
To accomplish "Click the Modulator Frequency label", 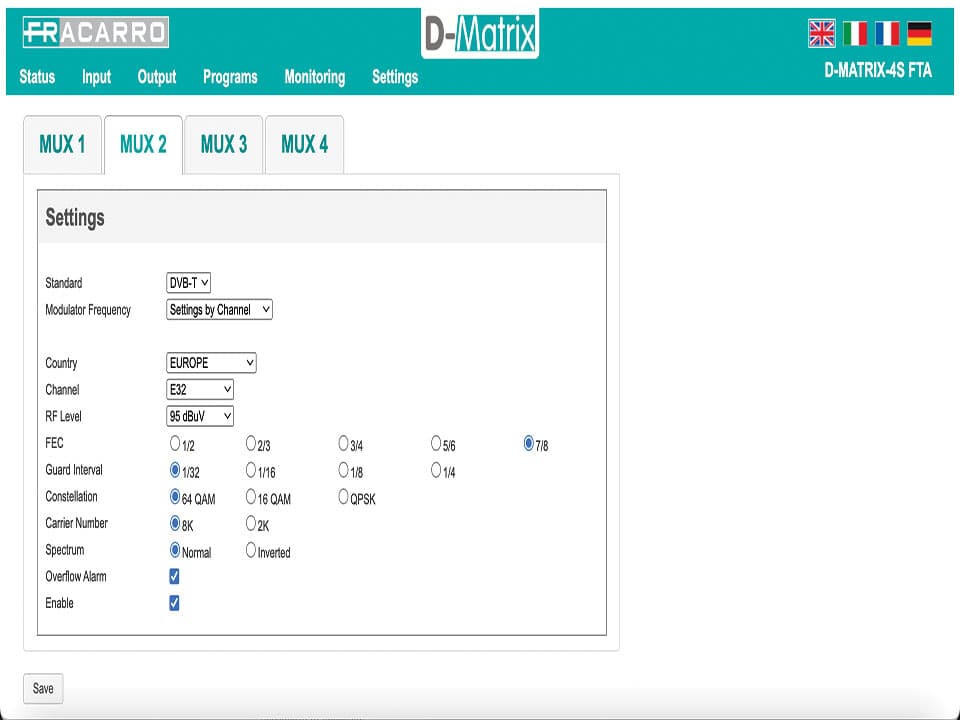I will coord(88,310).
